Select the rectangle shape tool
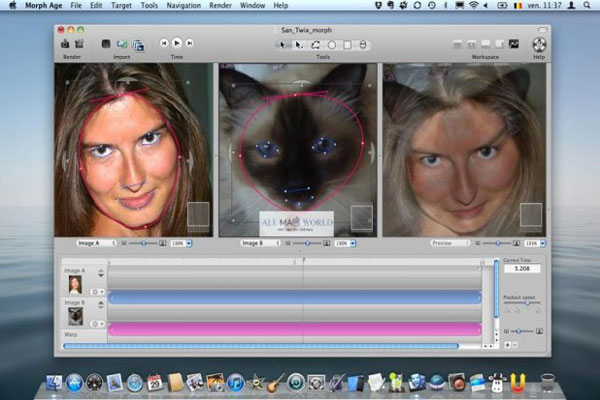Screen dimensions: 600x400 coord(346,44)
